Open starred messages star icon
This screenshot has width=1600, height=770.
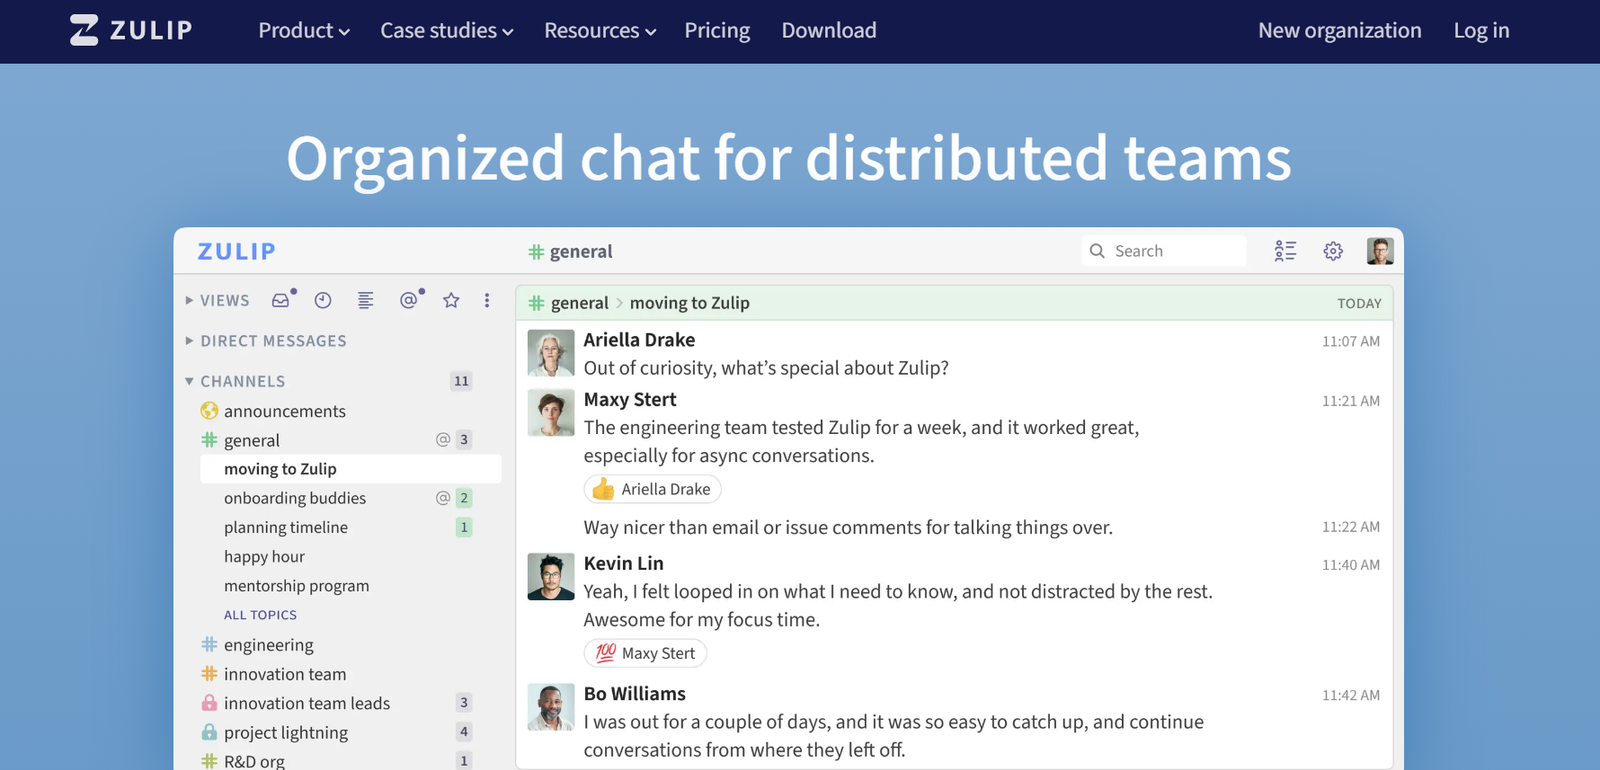451,300
